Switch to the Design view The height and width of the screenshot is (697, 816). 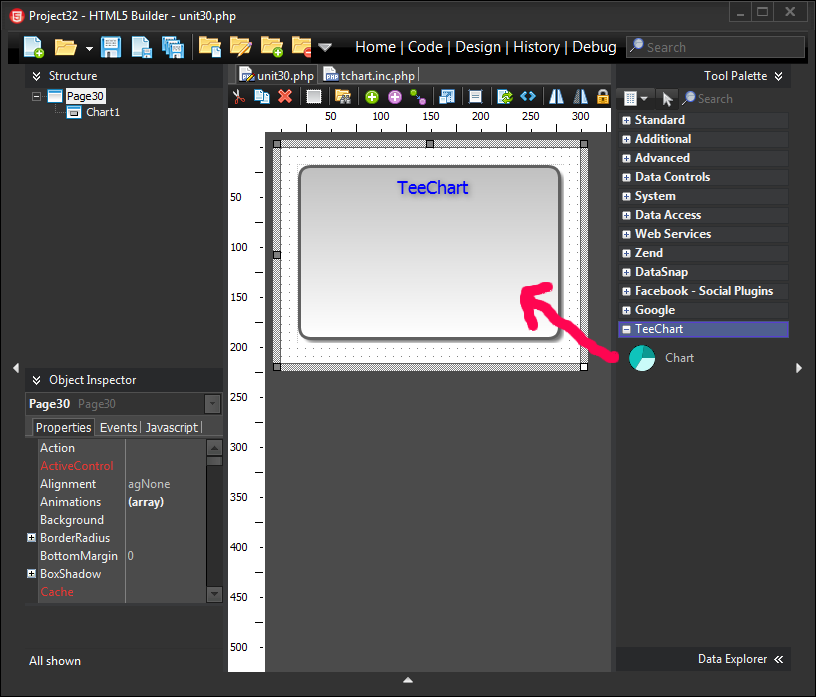coord(478,47)
